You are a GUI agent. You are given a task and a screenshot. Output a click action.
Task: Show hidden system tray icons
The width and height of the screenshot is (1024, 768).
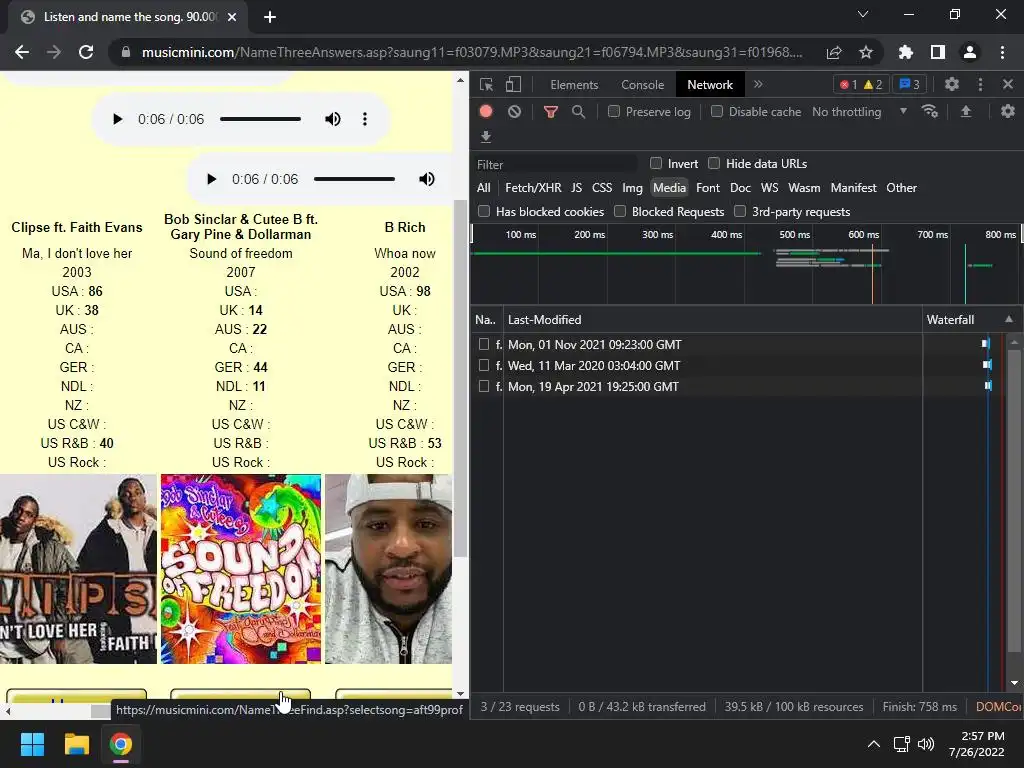tap(874, 744)
